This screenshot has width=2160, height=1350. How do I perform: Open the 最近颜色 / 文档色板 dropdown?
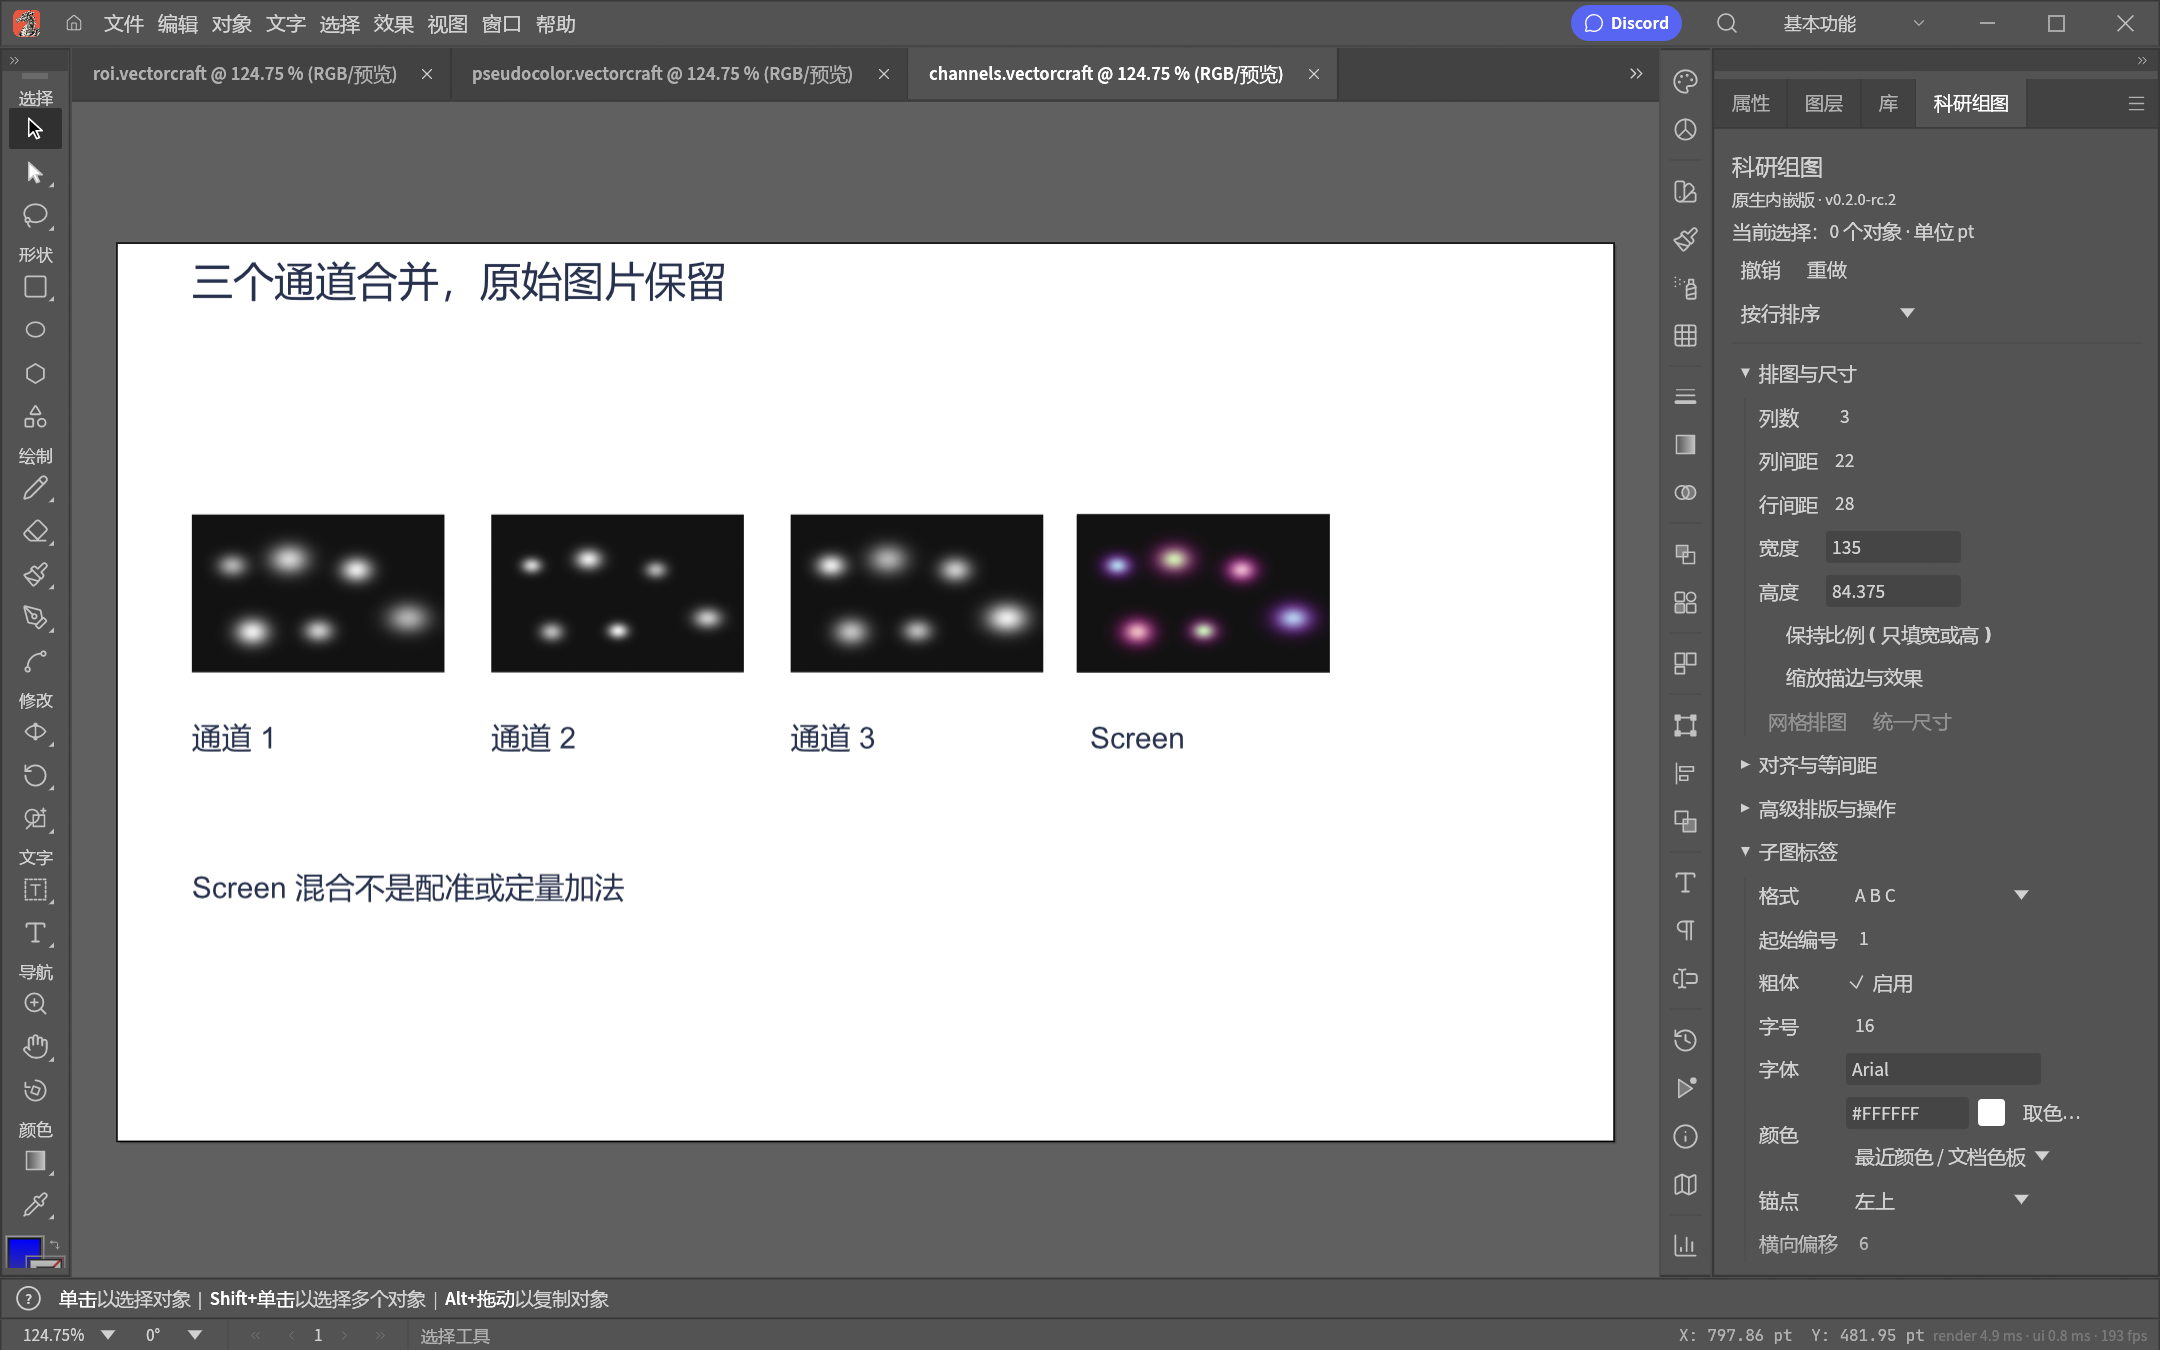point(1950,1157)
